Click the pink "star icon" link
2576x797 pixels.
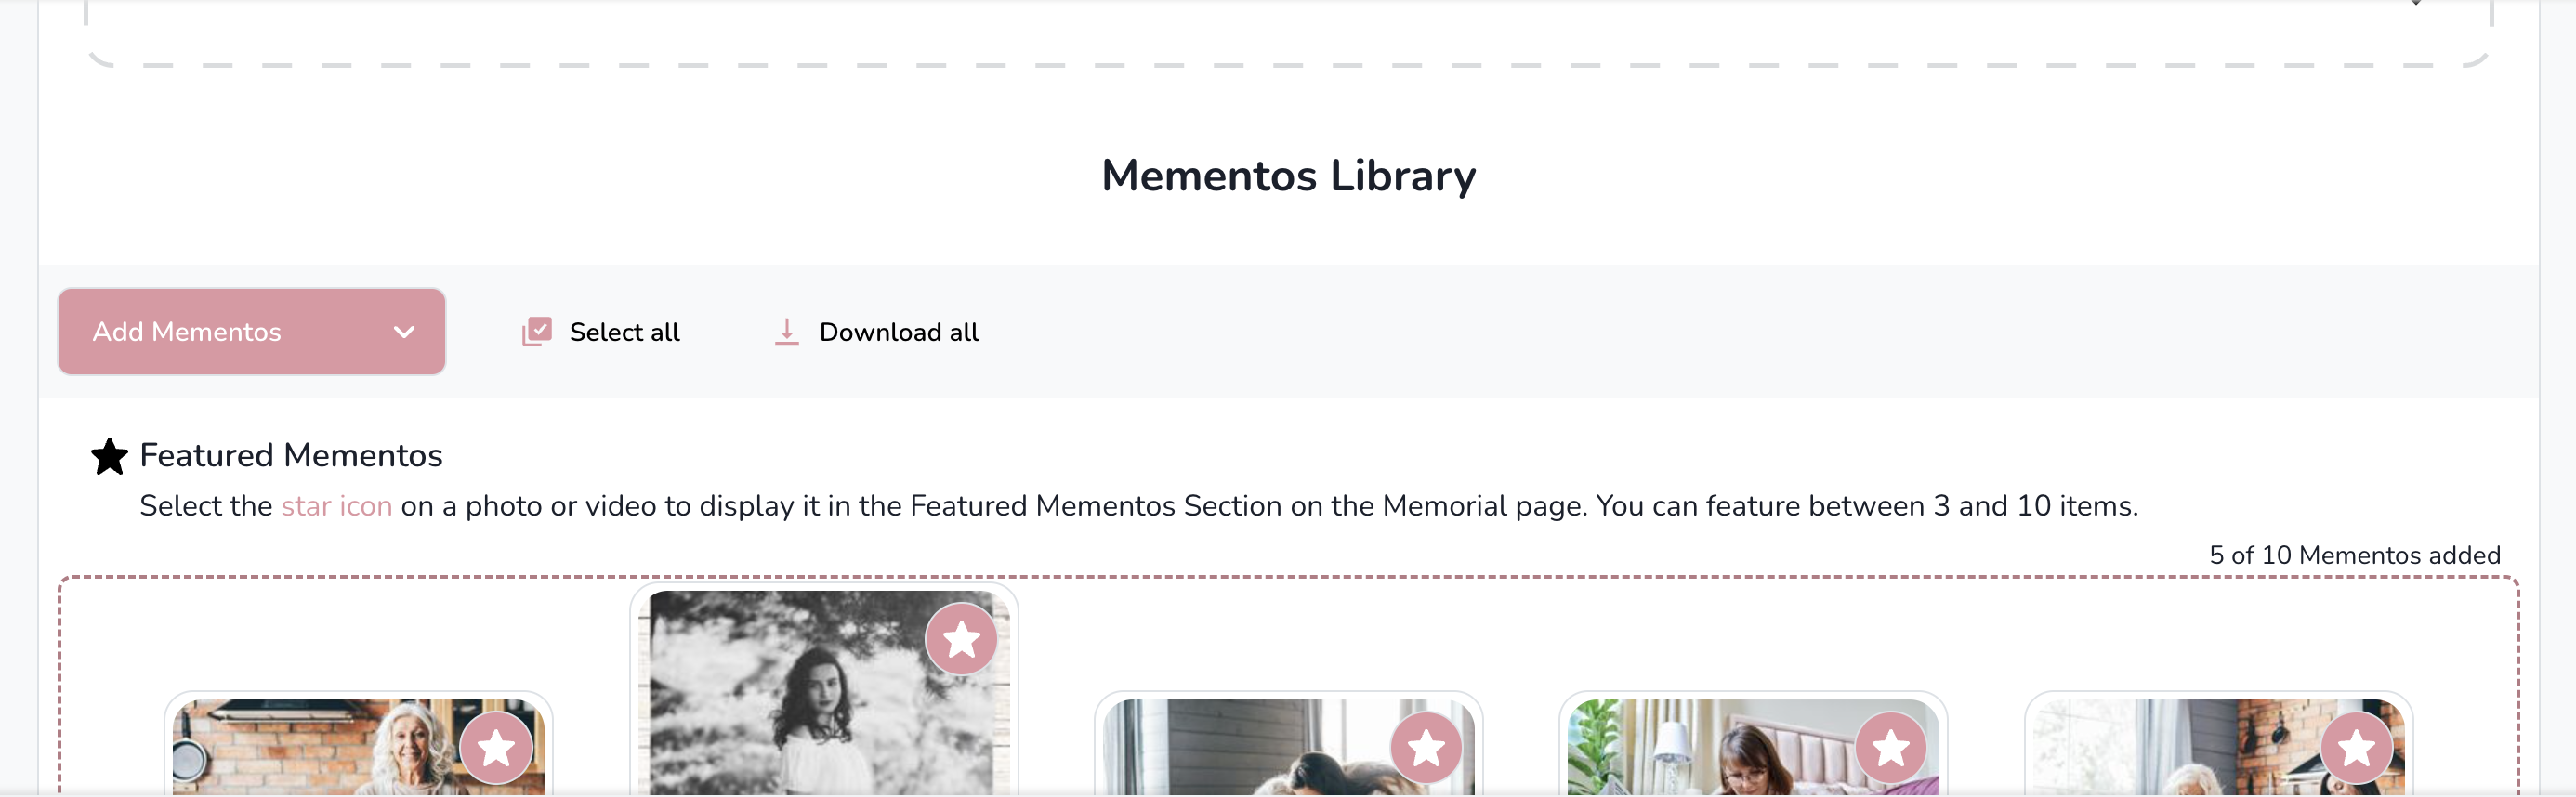tap(336, 506)
